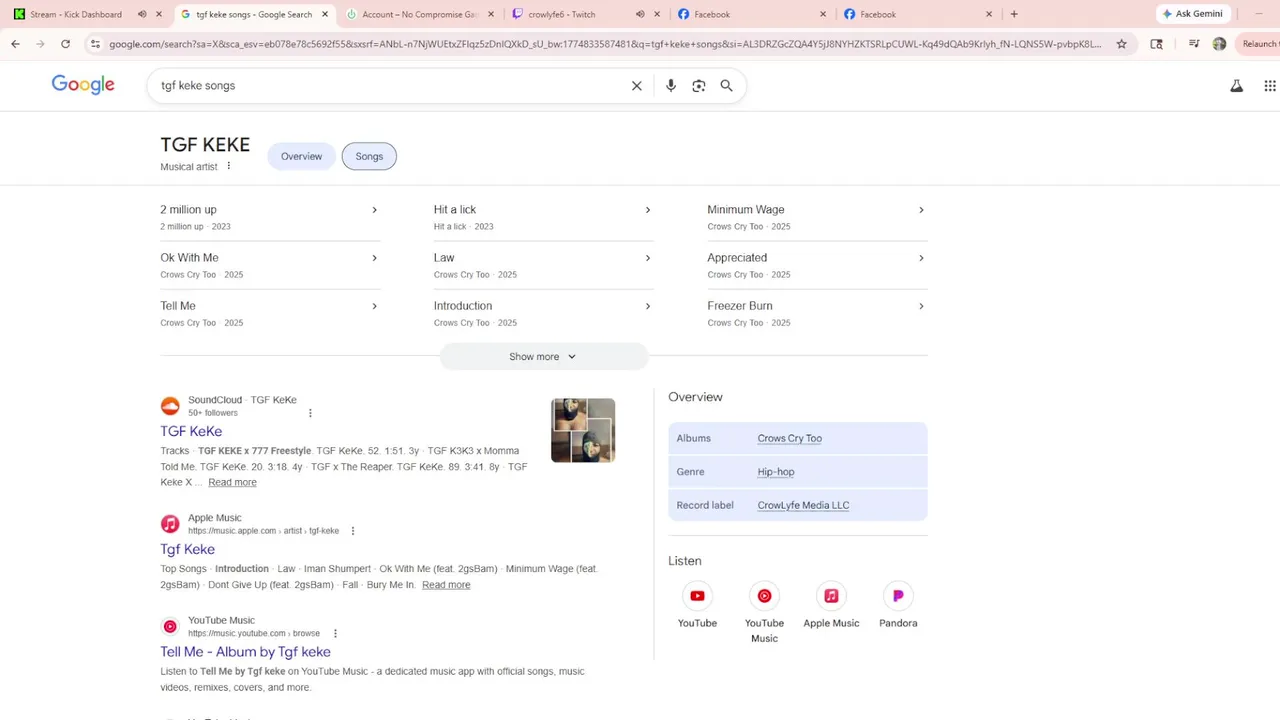
Task: Mute the crowlyfe5 Twitch tab audio
Action: pyautogui.click(x=640, y=14)
